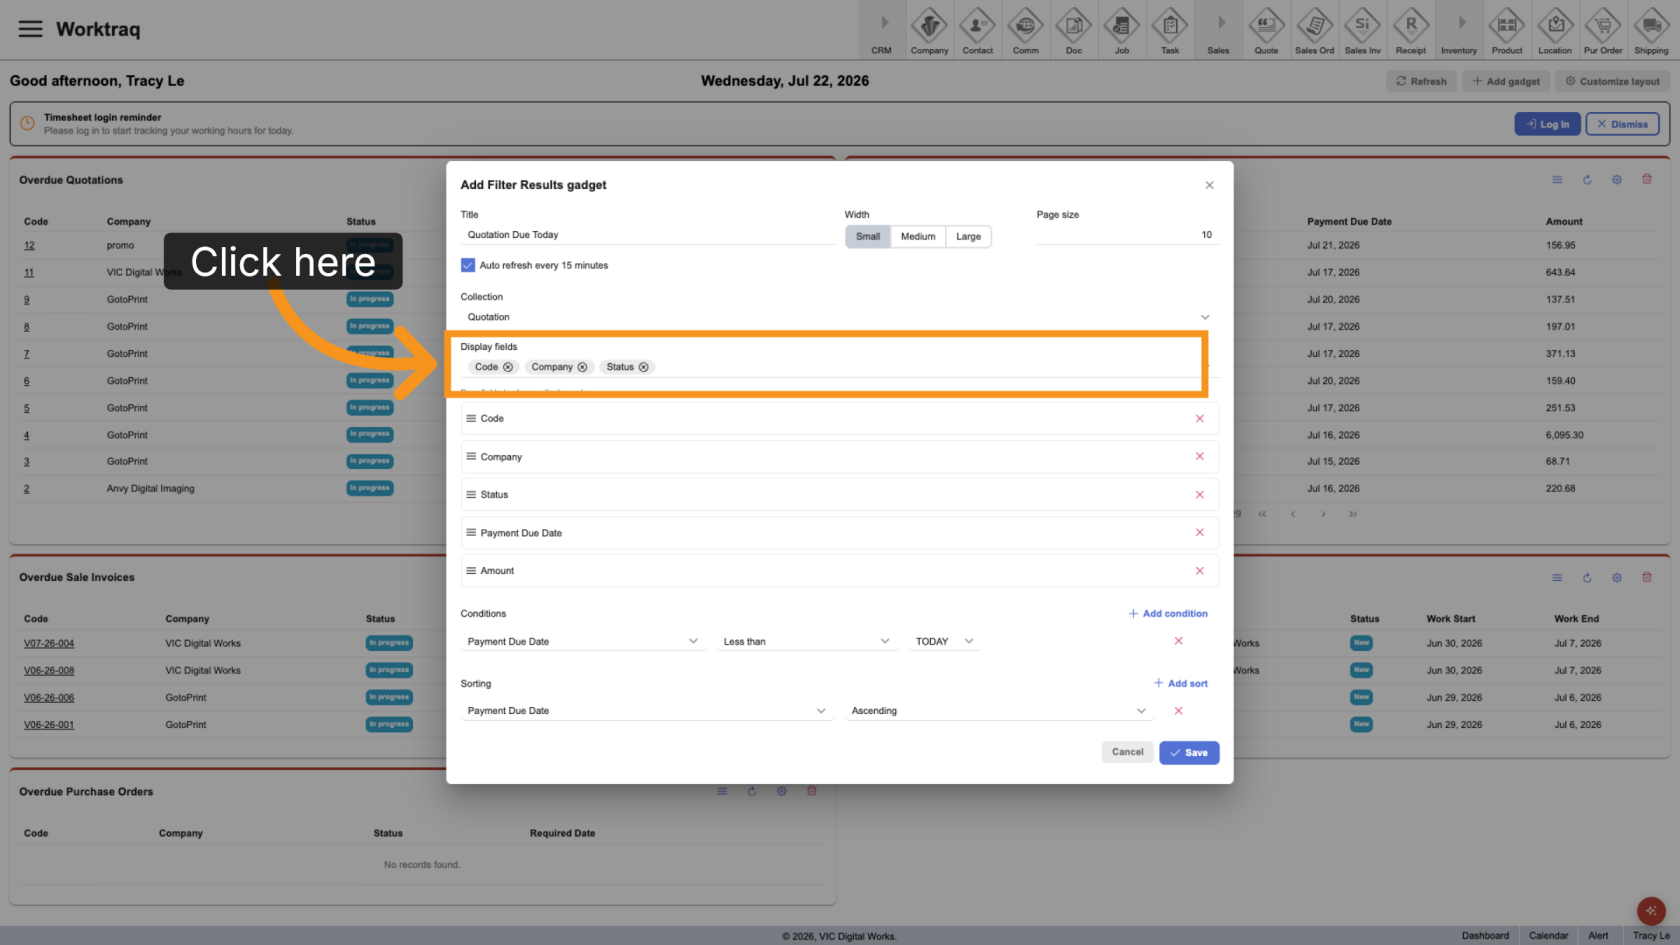Select Small width option
1680x945 pixels.
pyautogui.click(x=868, y=237)
